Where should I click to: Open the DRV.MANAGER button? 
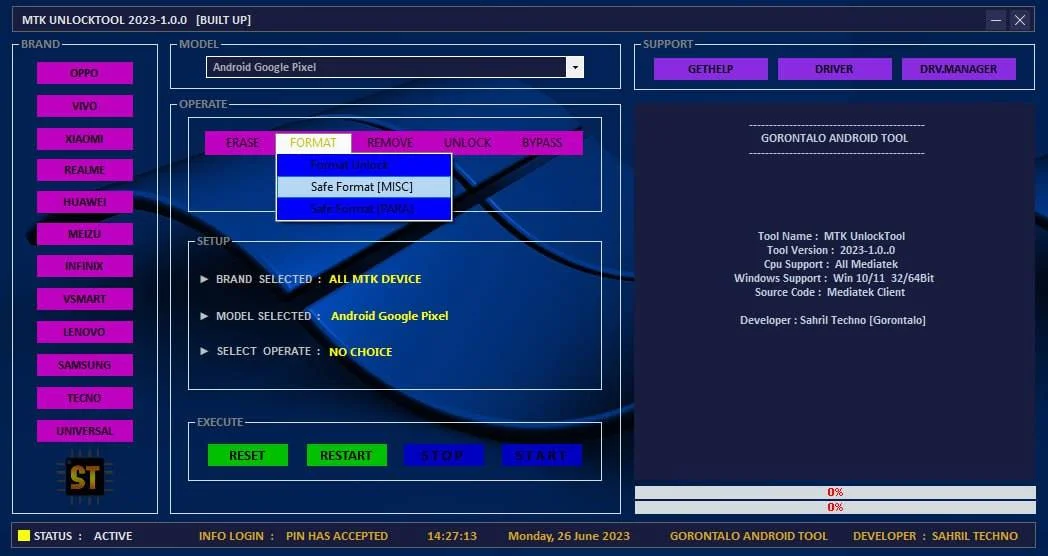958,69
